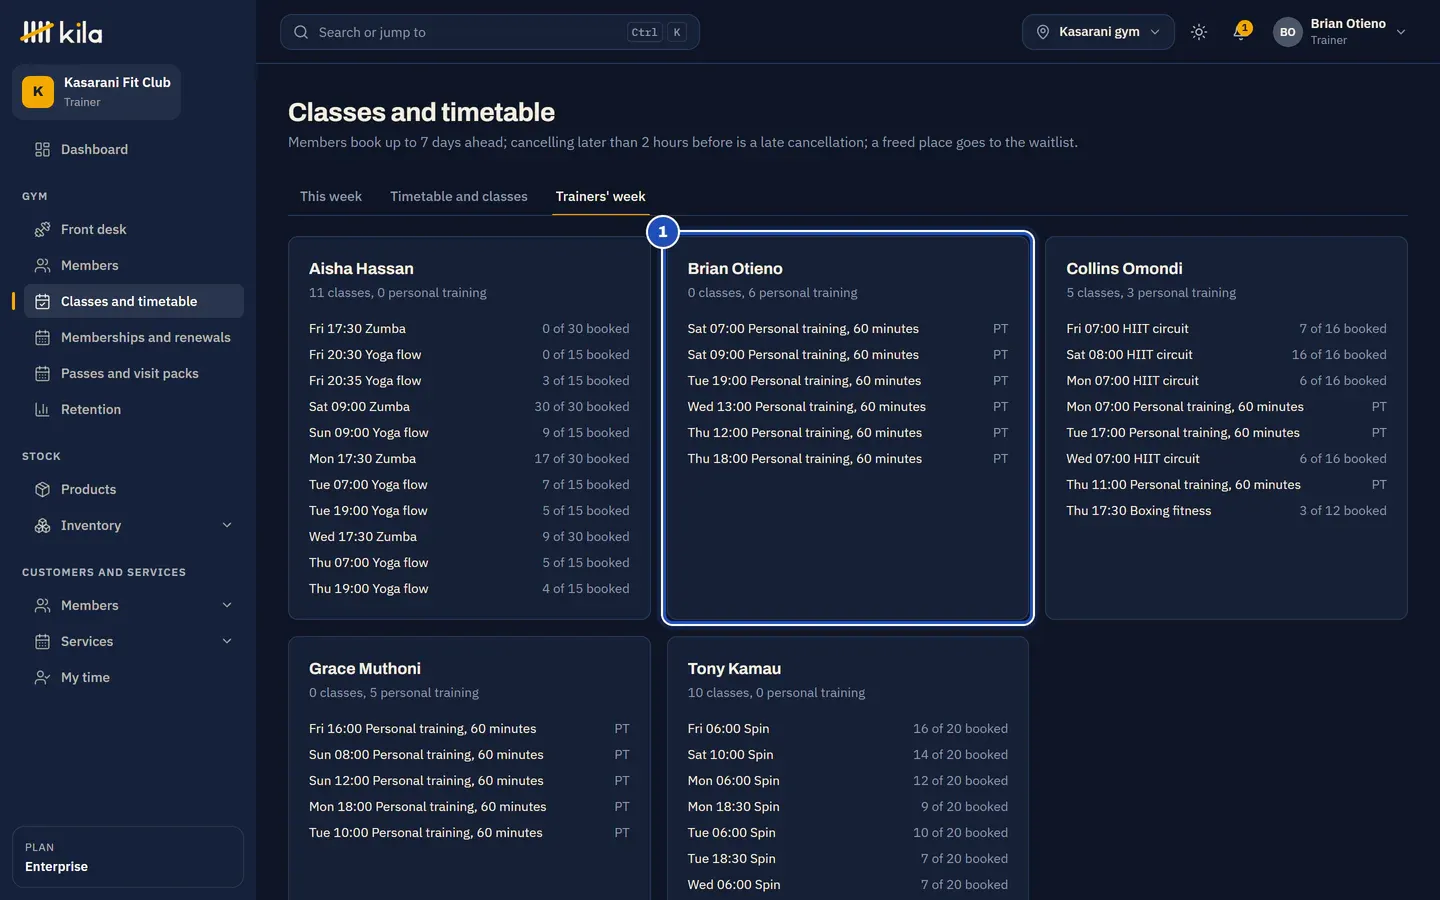Open the Brian Otieno account menu chevron
Screen dimensions: 1440x900
(1401, 32)
